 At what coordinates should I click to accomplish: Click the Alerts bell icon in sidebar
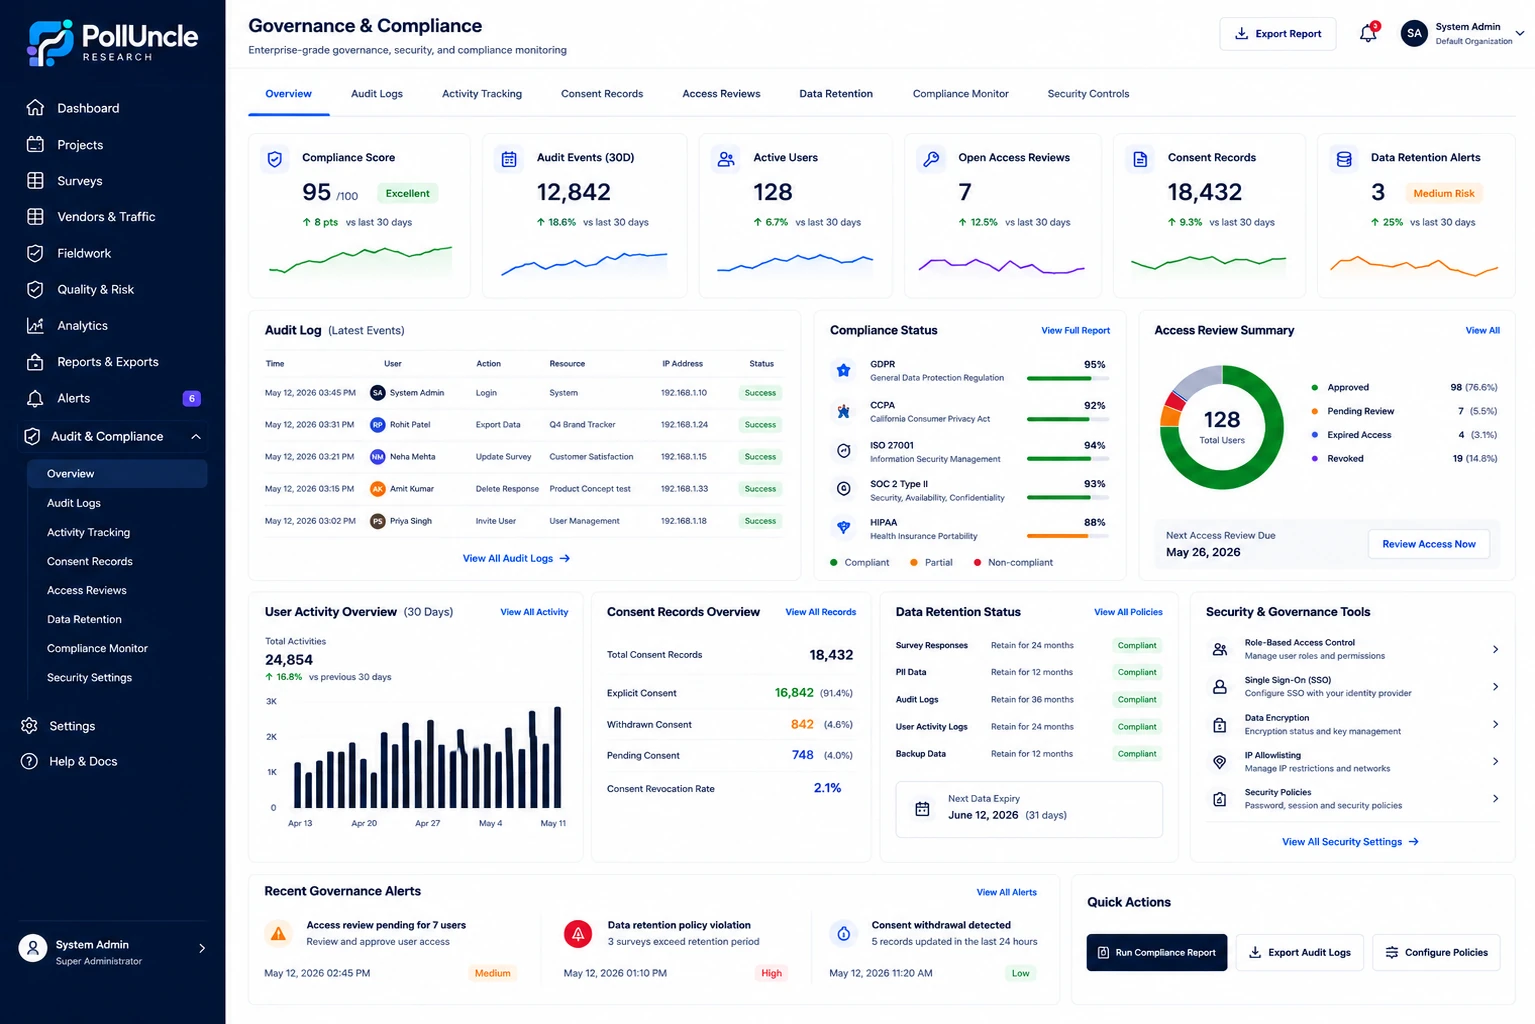[x=35, y=398]
